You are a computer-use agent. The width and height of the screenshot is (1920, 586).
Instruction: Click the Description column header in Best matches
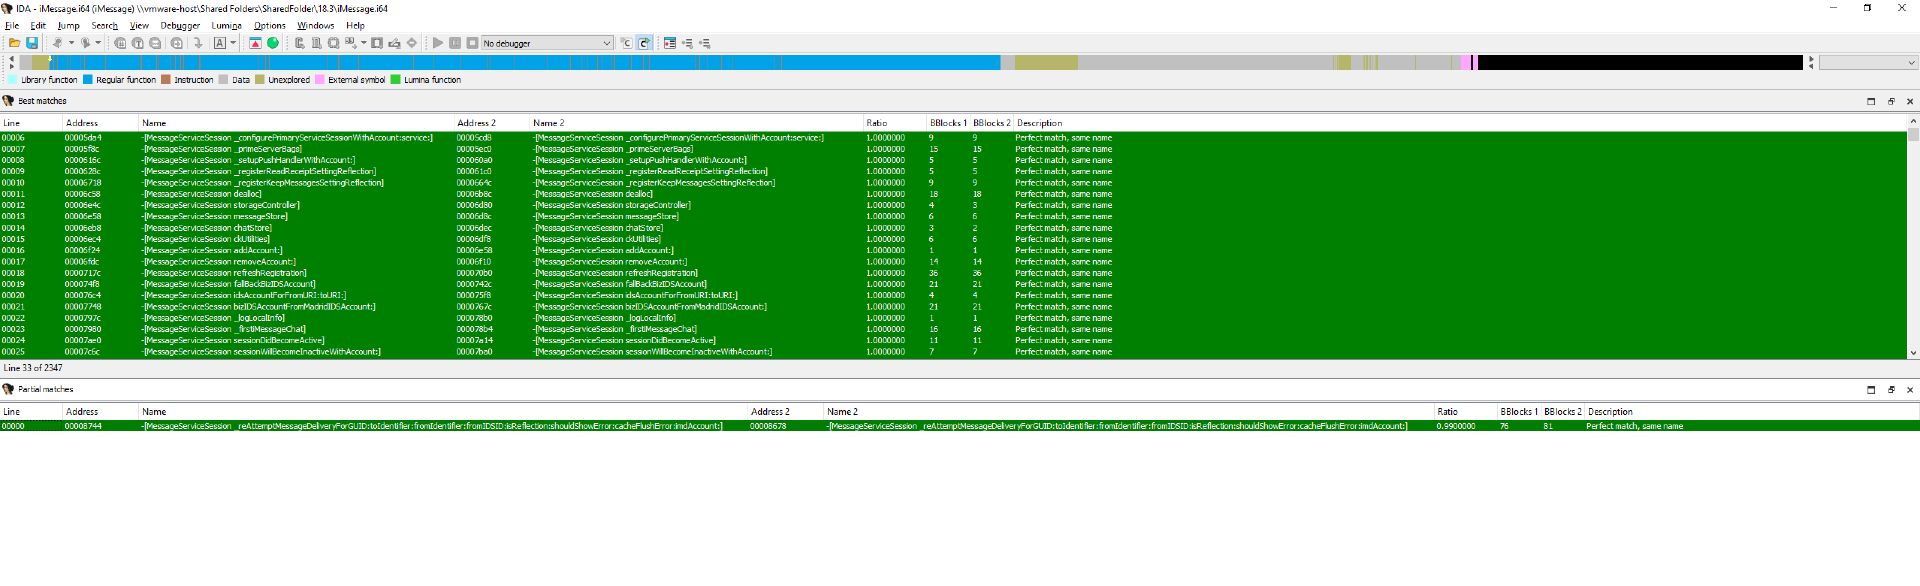tap(1039, 123)
